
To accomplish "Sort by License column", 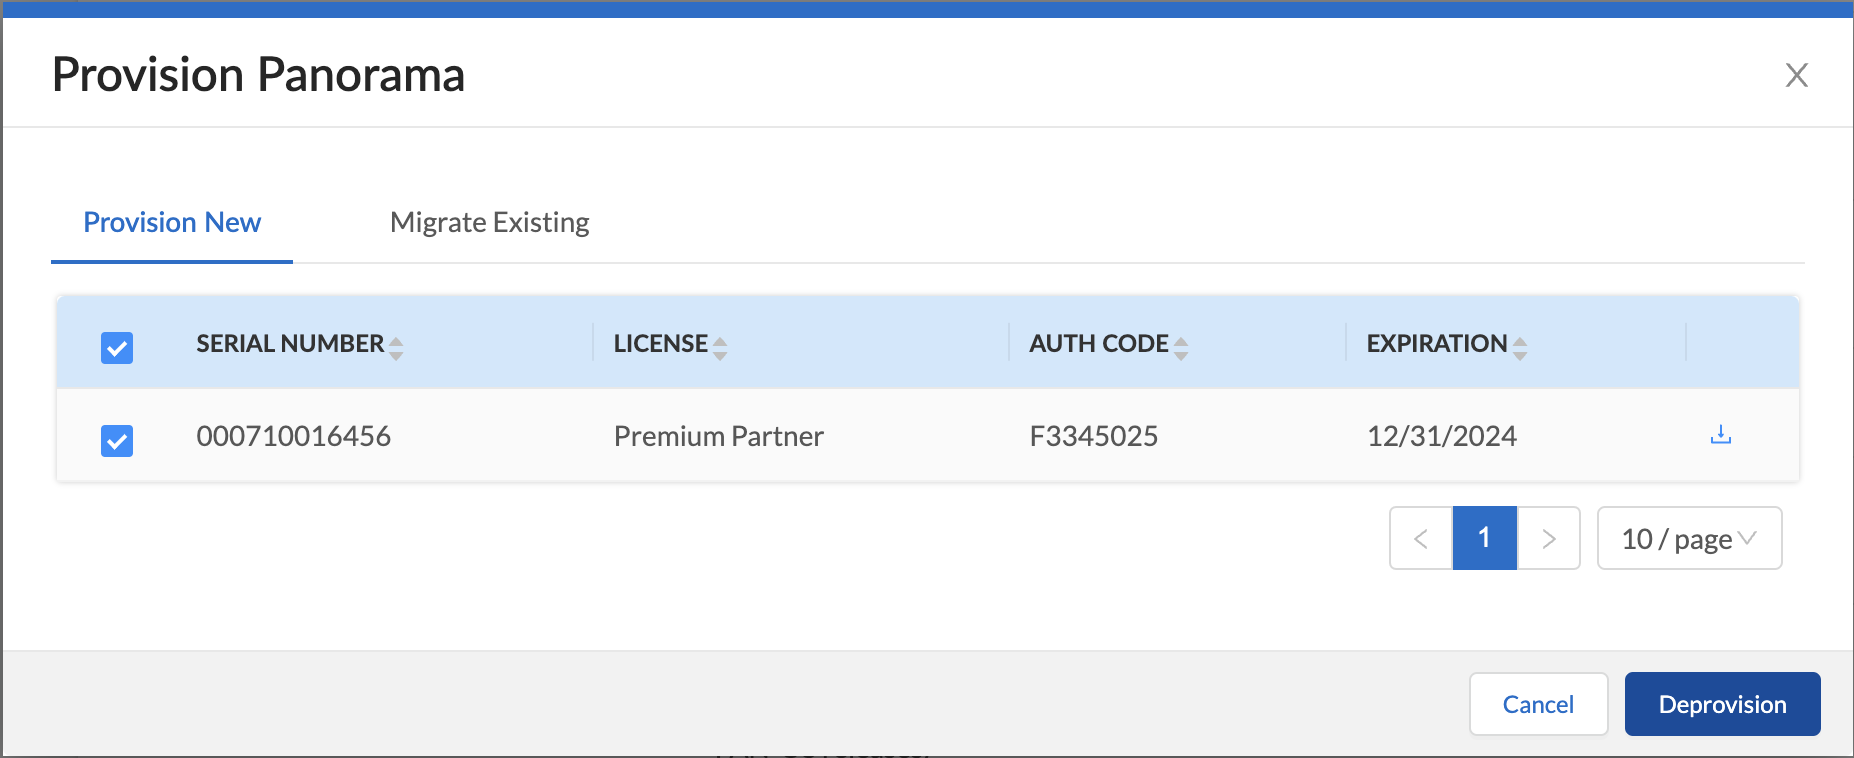I will click(720, 347).
